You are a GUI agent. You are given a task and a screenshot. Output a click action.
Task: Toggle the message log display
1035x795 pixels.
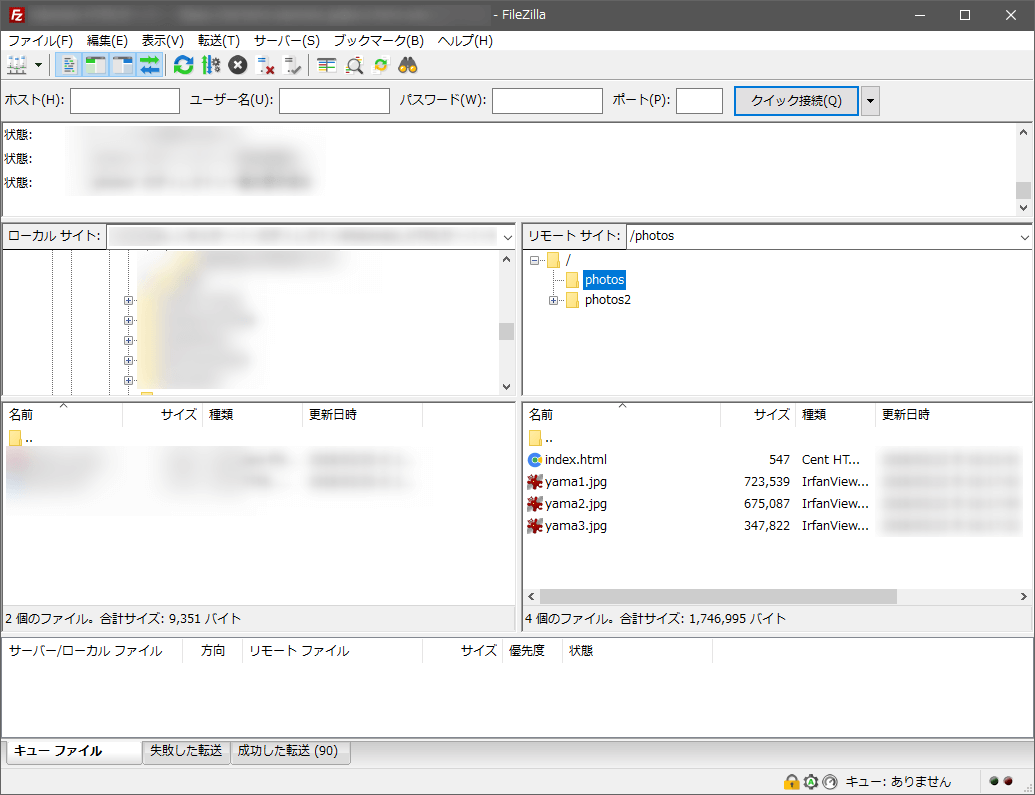(68, 66)
